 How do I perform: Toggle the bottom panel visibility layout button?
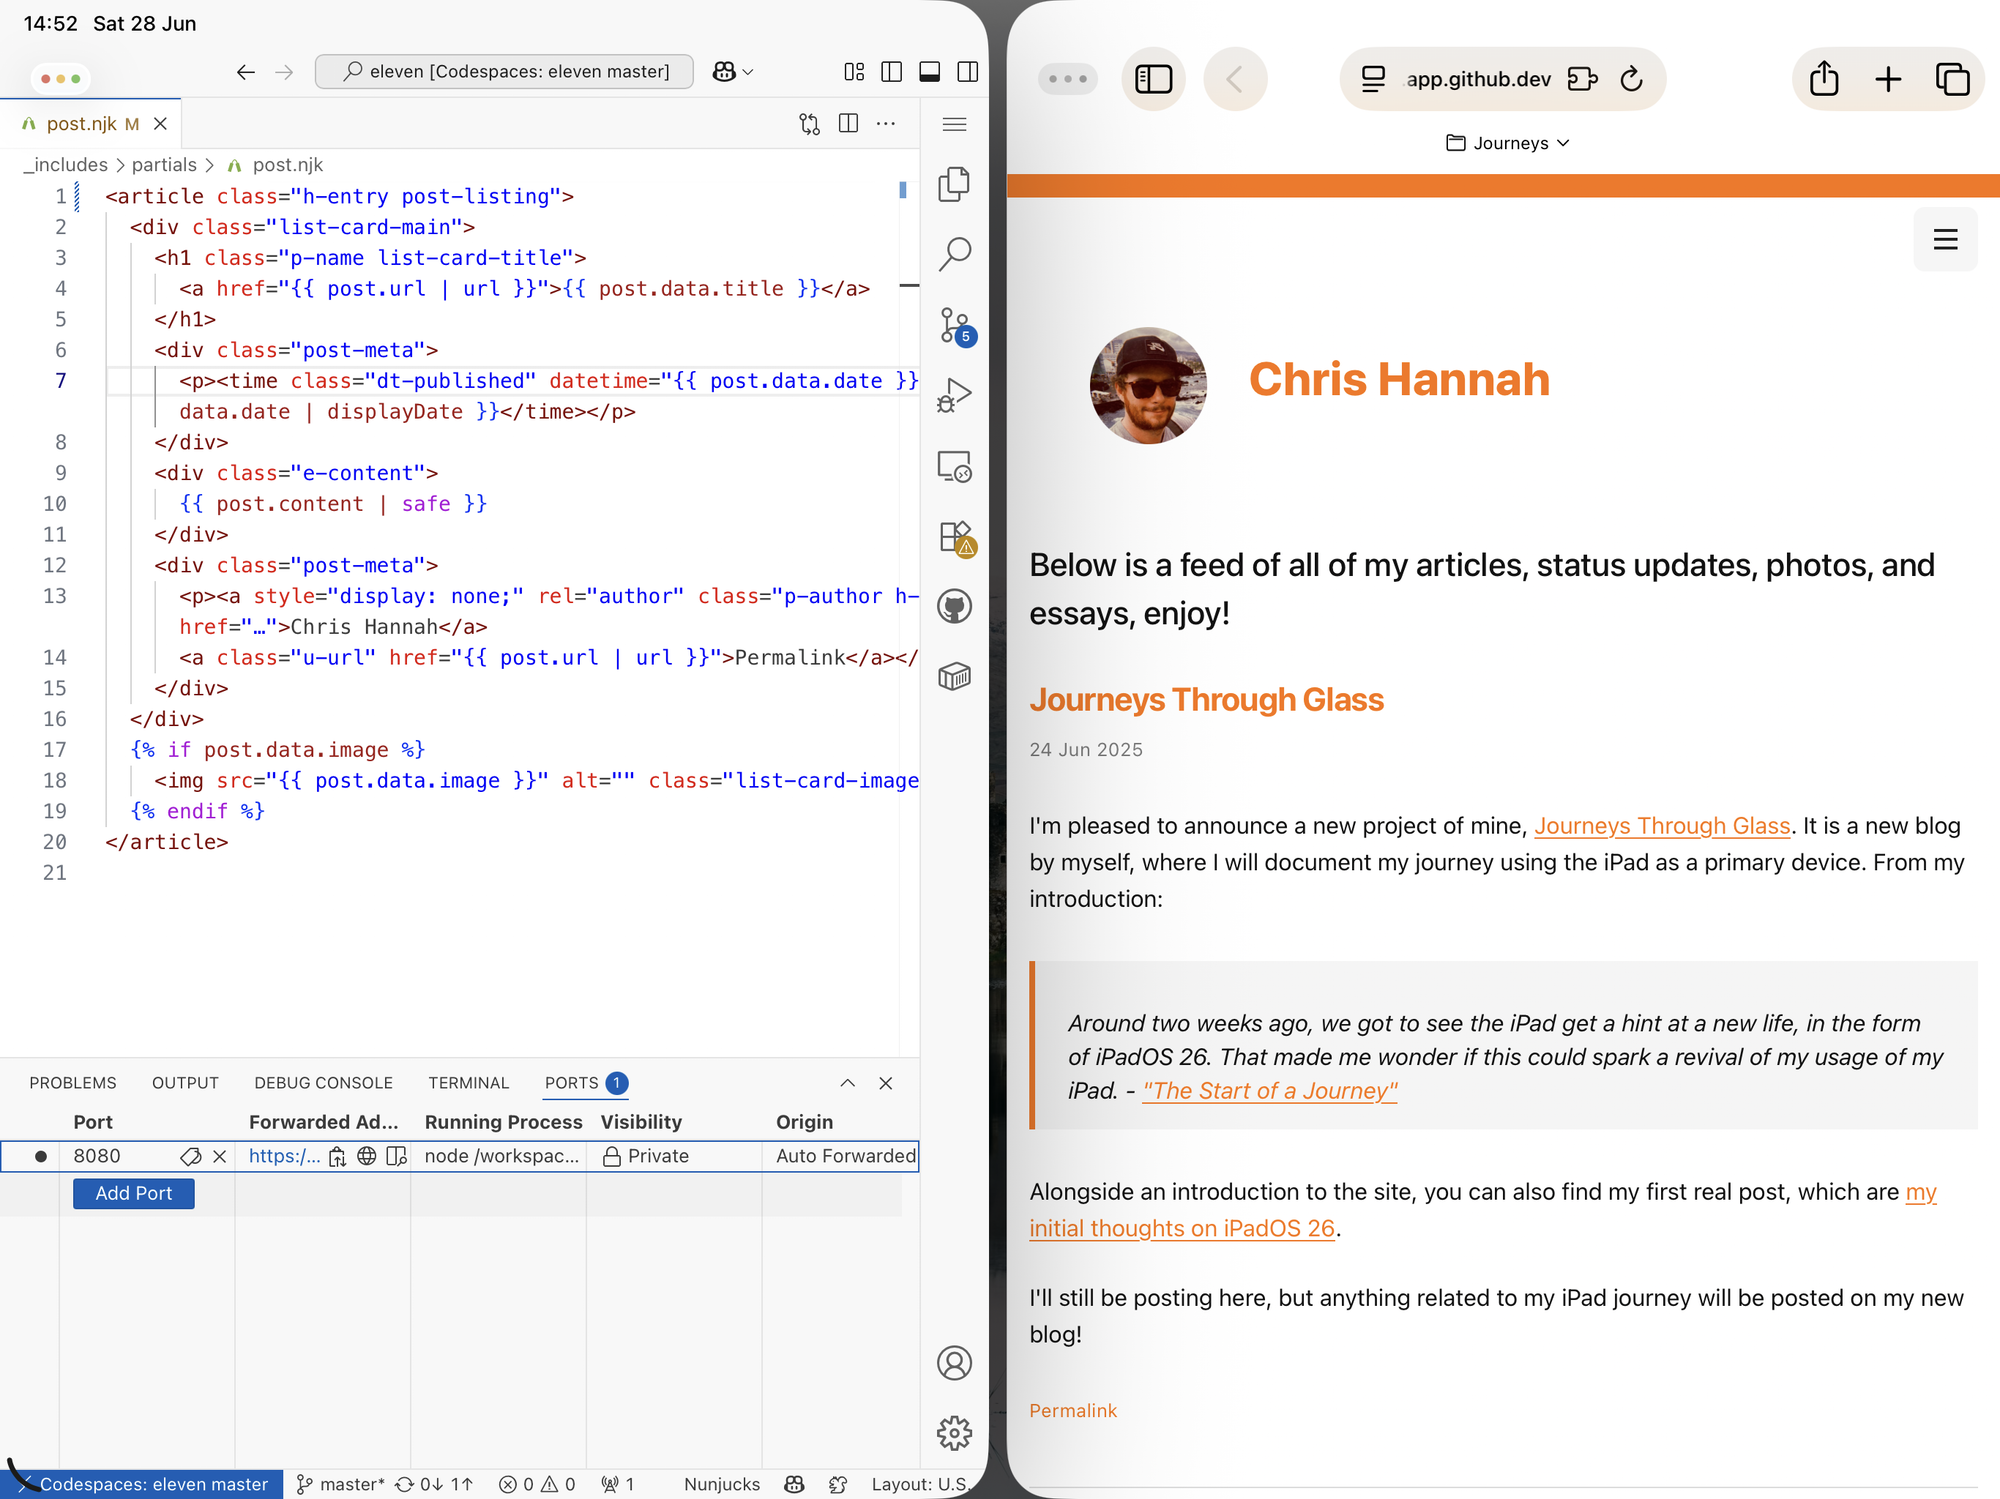pyautogui.click(x=929, y=72)
